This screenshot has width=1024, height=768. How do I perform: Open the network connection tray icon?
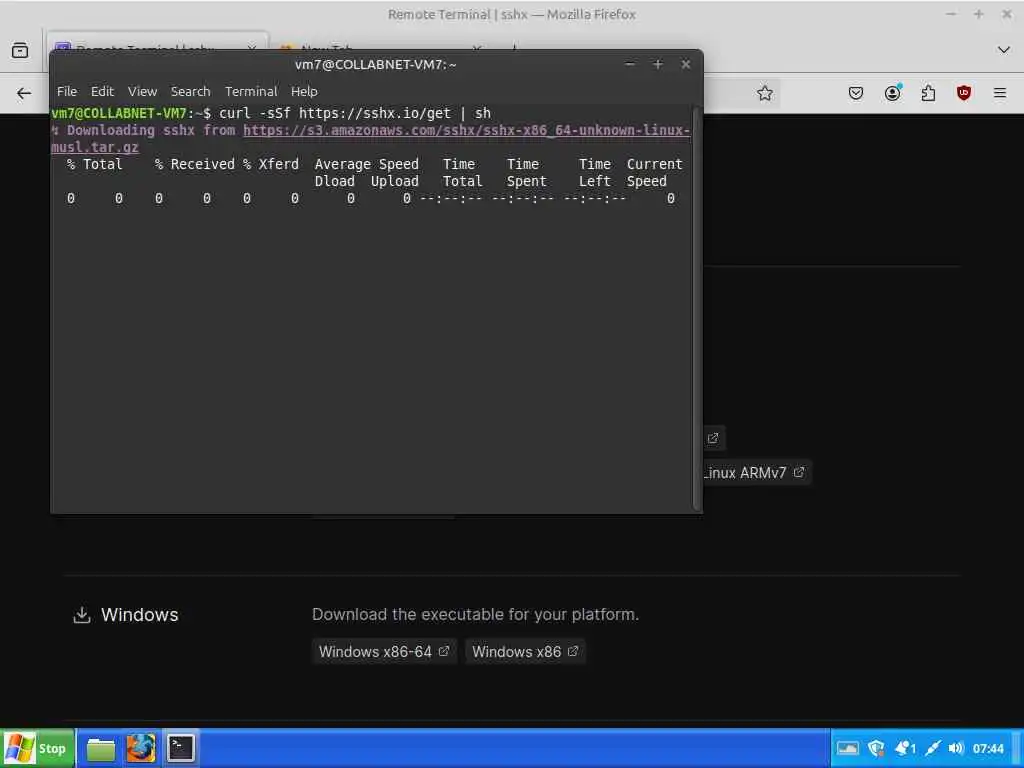tap(933, 748)
